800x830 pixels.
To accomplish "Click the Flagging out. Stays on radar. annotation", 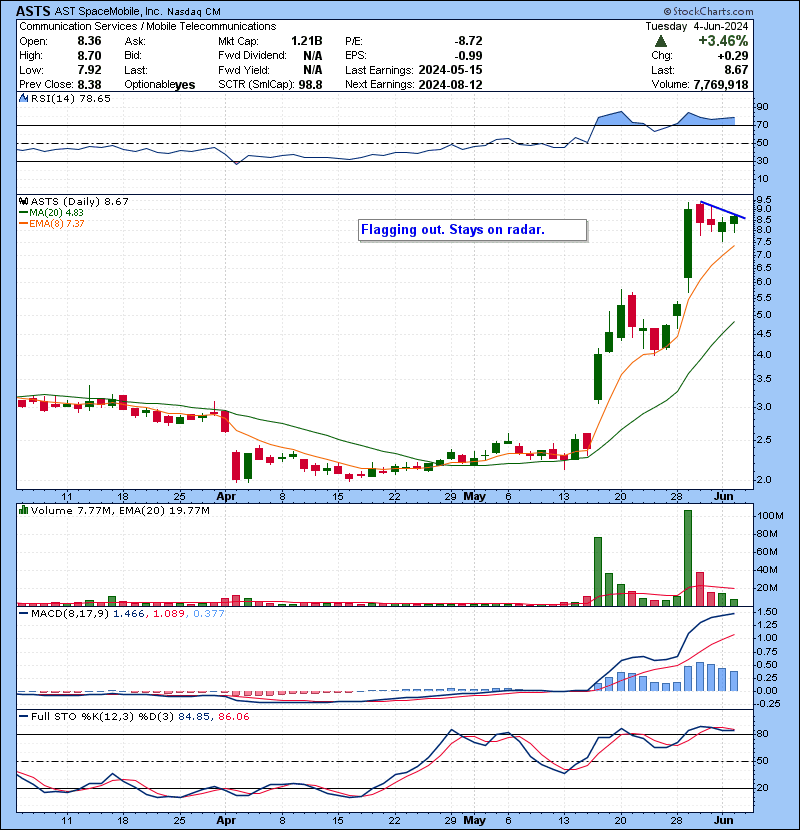I will 472,230.
